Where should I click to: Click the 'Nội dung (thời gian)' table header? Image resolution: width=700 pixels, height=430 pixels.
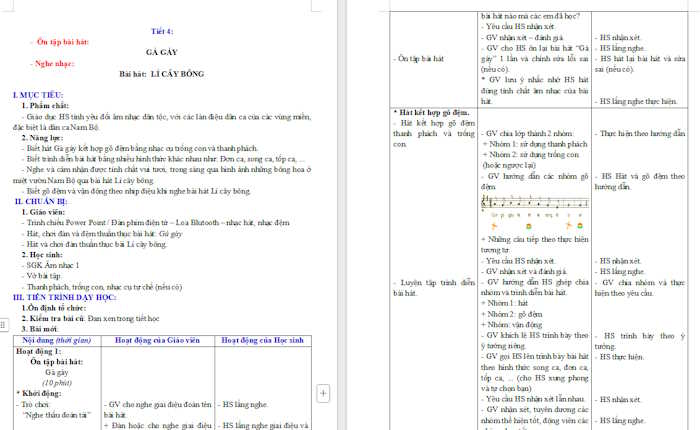53,341
